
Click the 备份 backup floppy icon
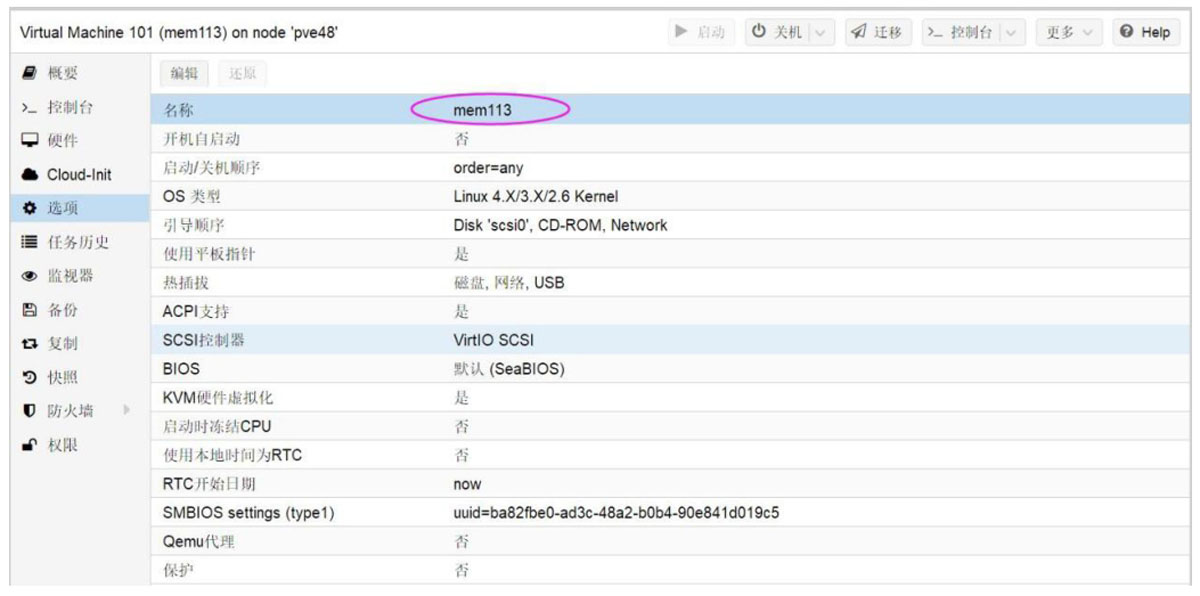pyautogui.click(x=29, y=310)
